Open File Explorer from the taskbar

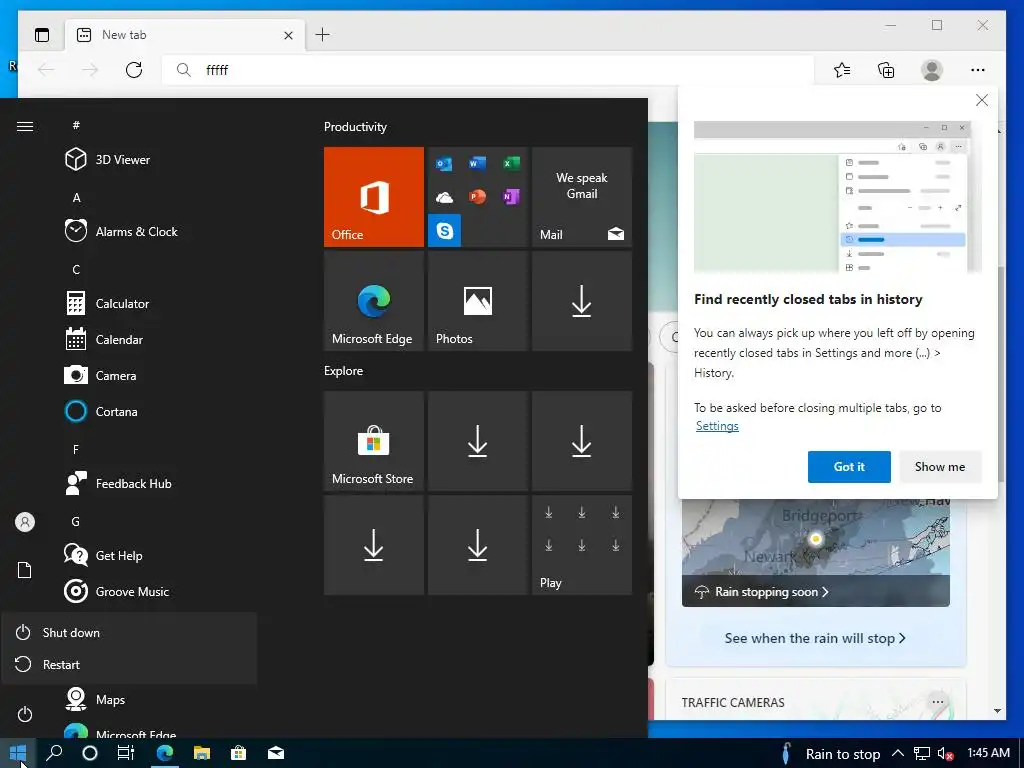pos(202,753)
